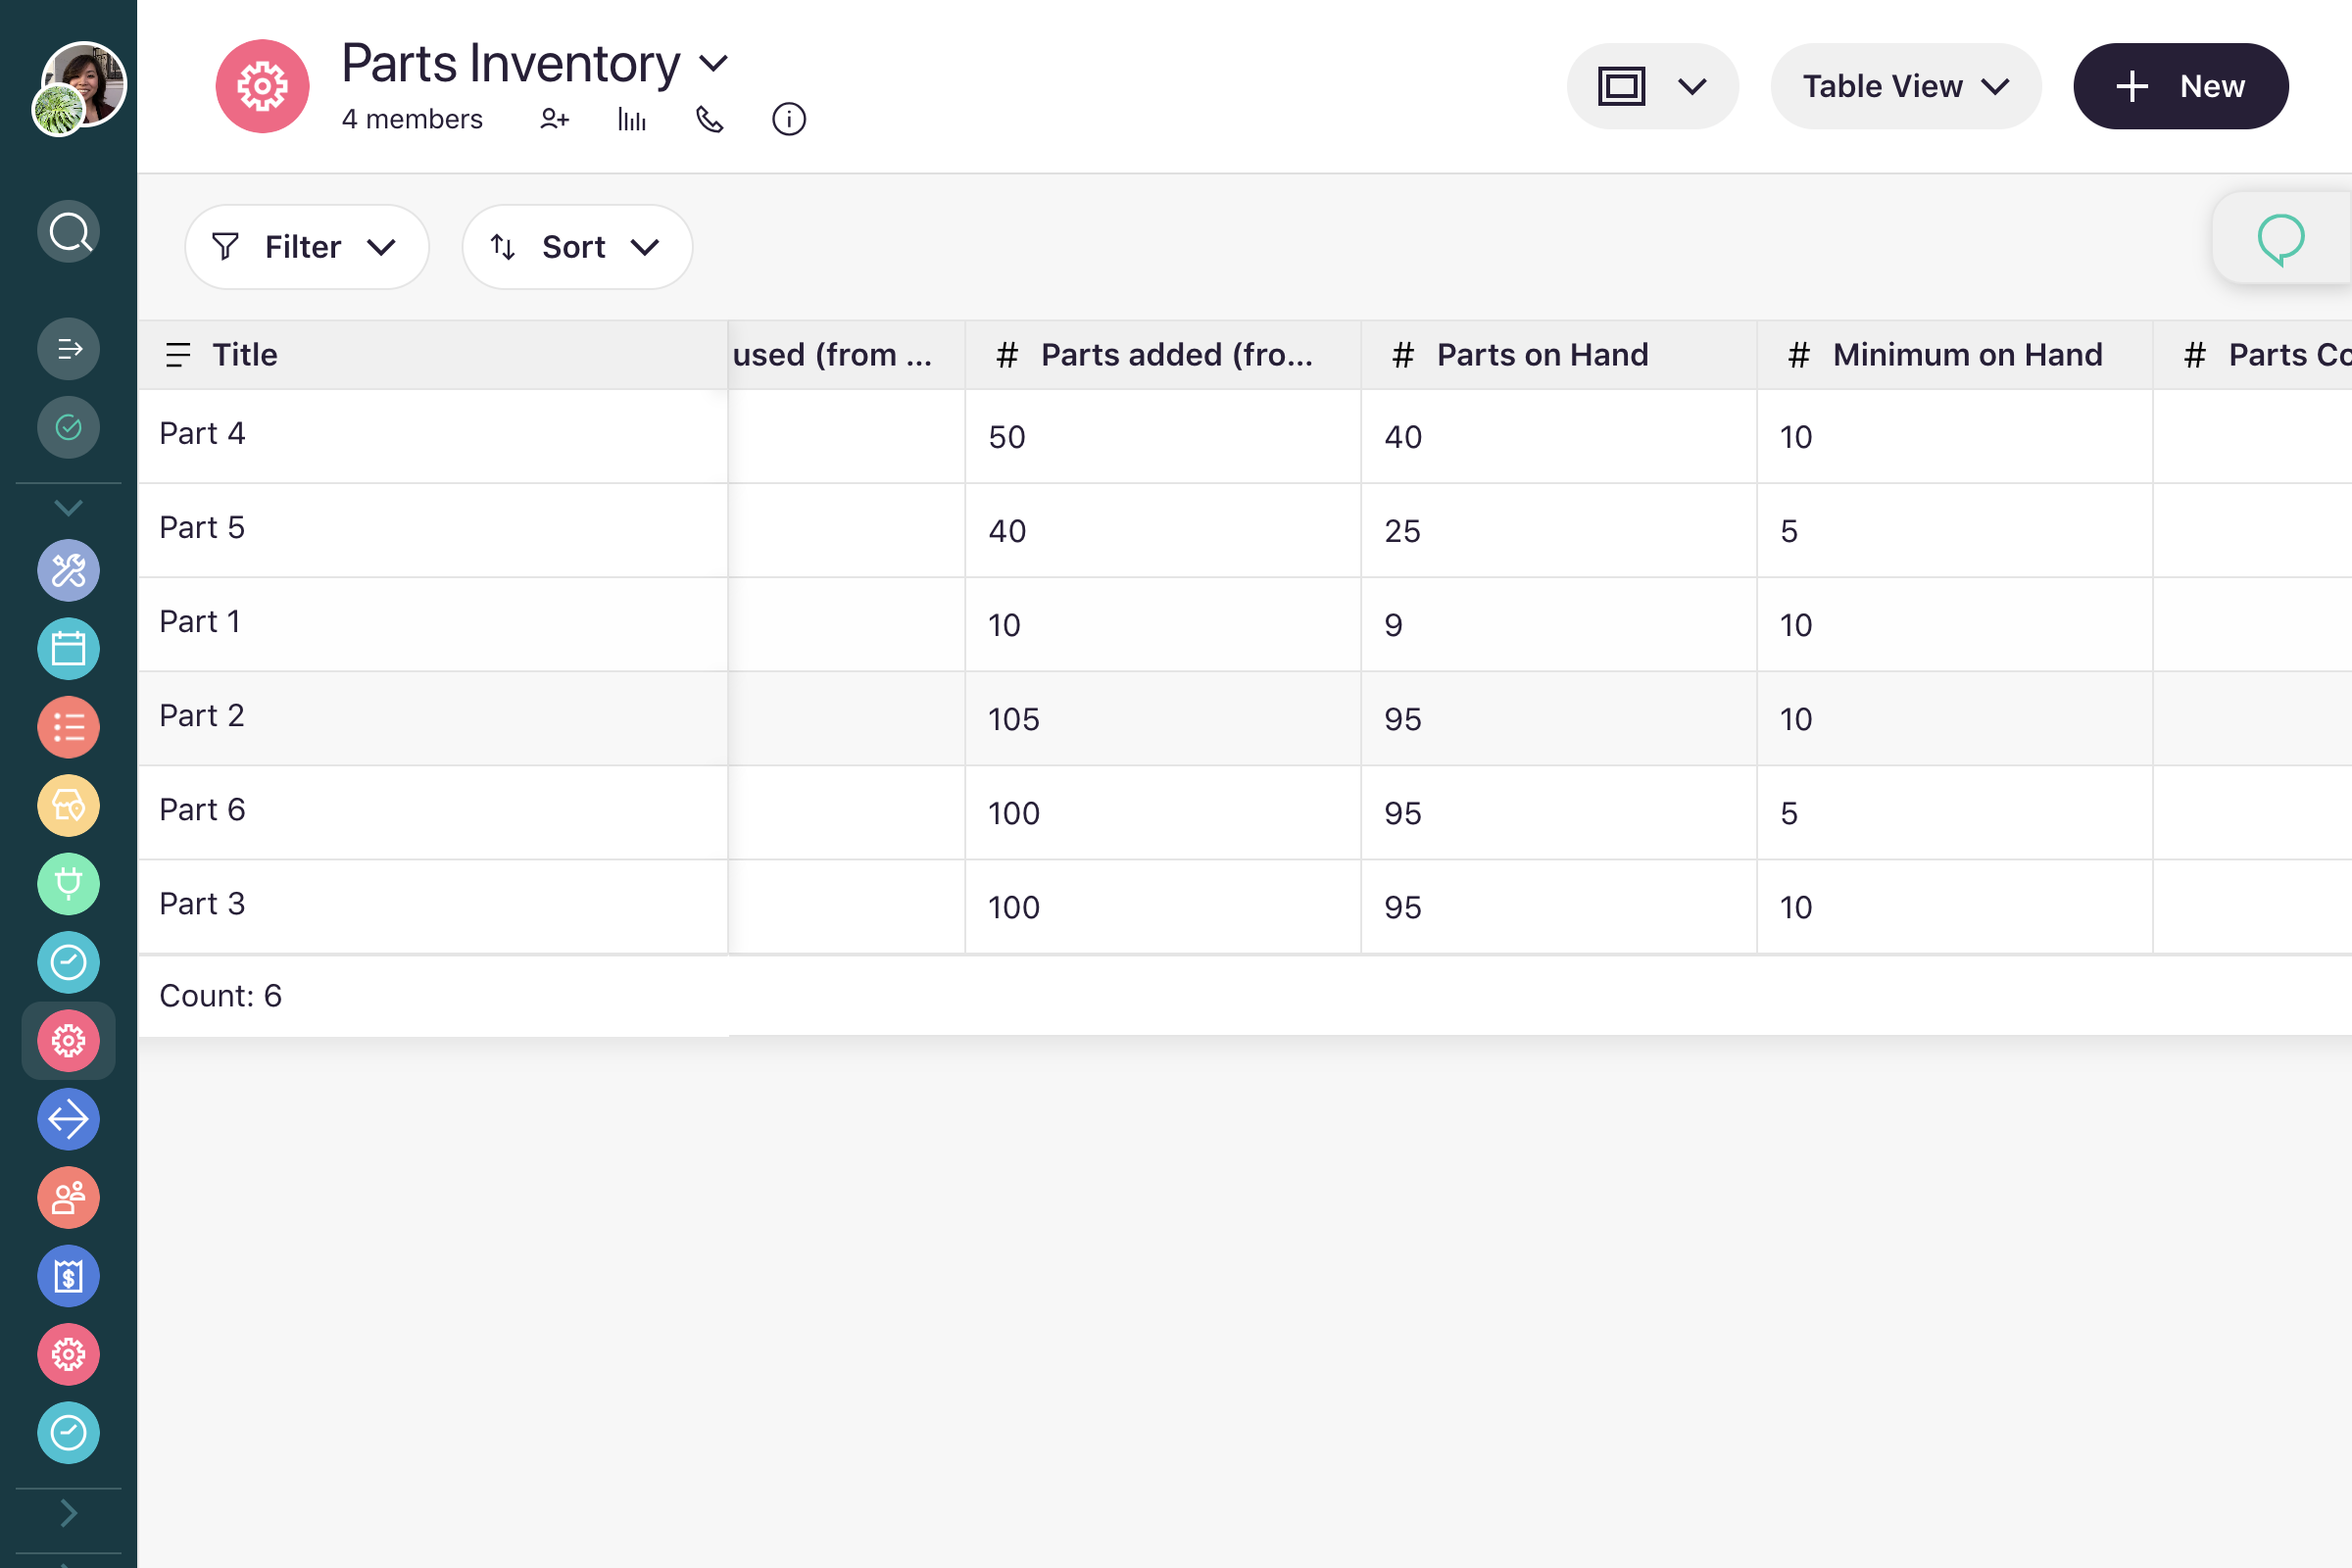Open the yellow store location app icon

[69, 806]
